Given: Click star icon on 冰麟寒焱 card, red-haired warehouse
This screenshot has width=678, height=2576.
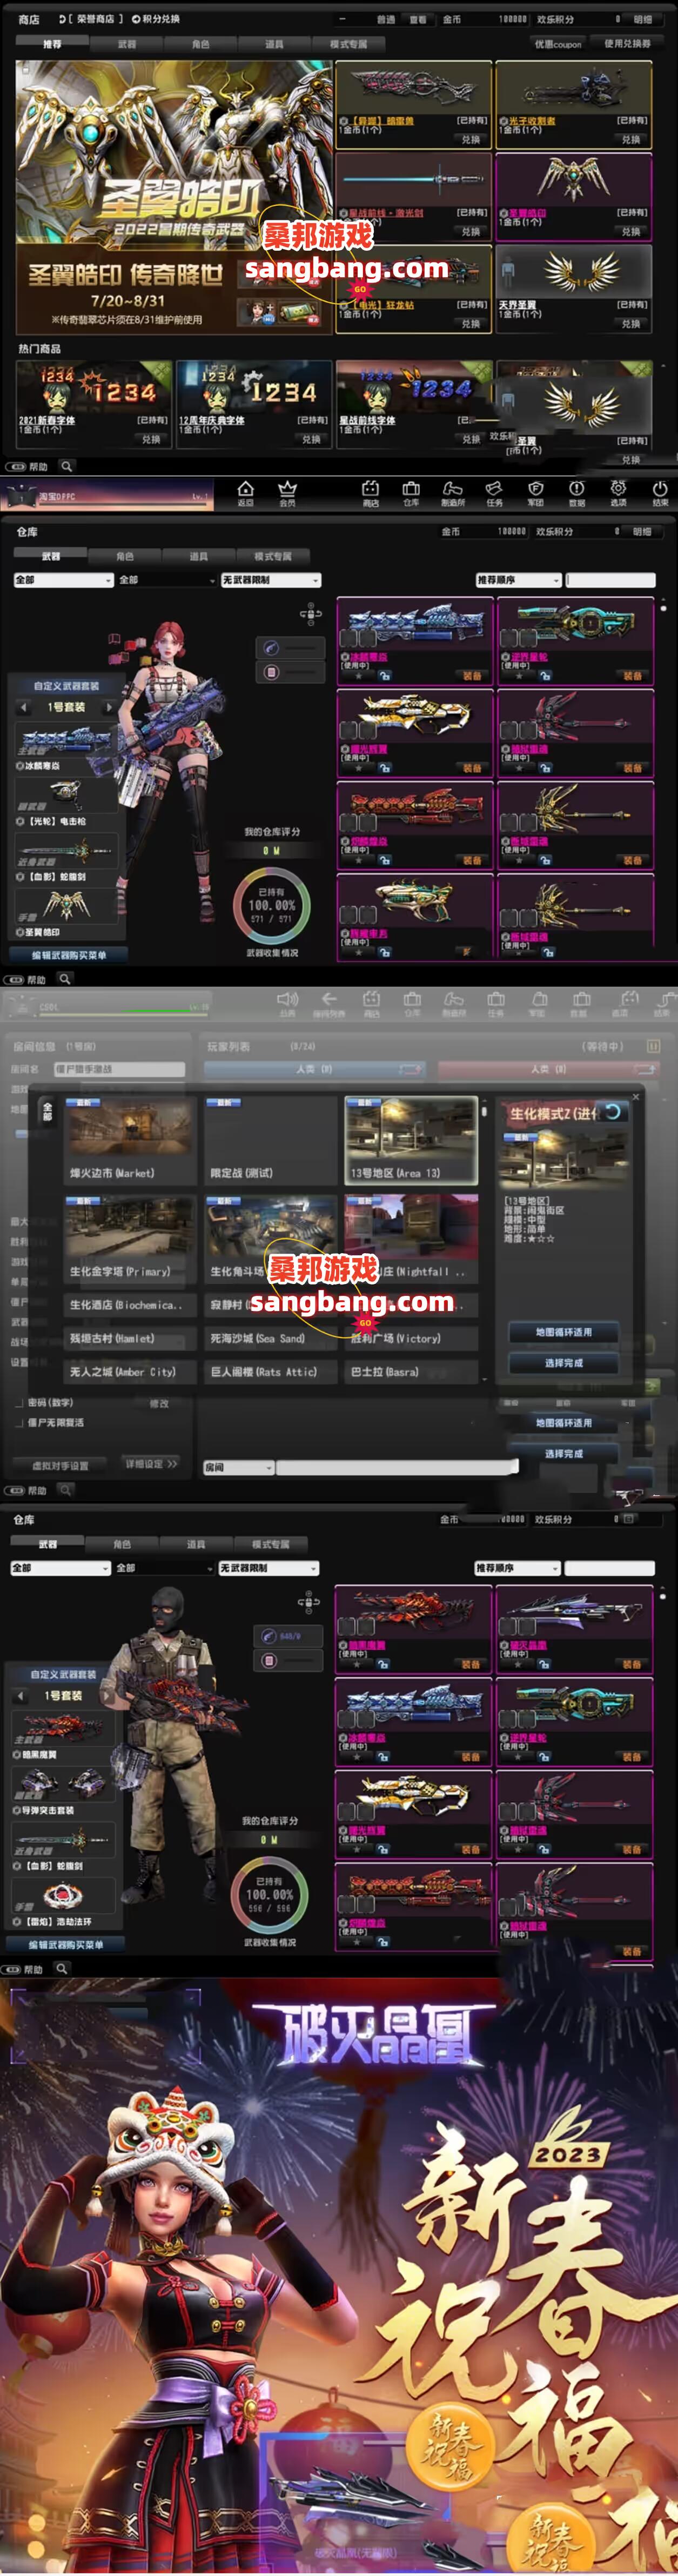Looking at the screenshot, I should 359,676.
